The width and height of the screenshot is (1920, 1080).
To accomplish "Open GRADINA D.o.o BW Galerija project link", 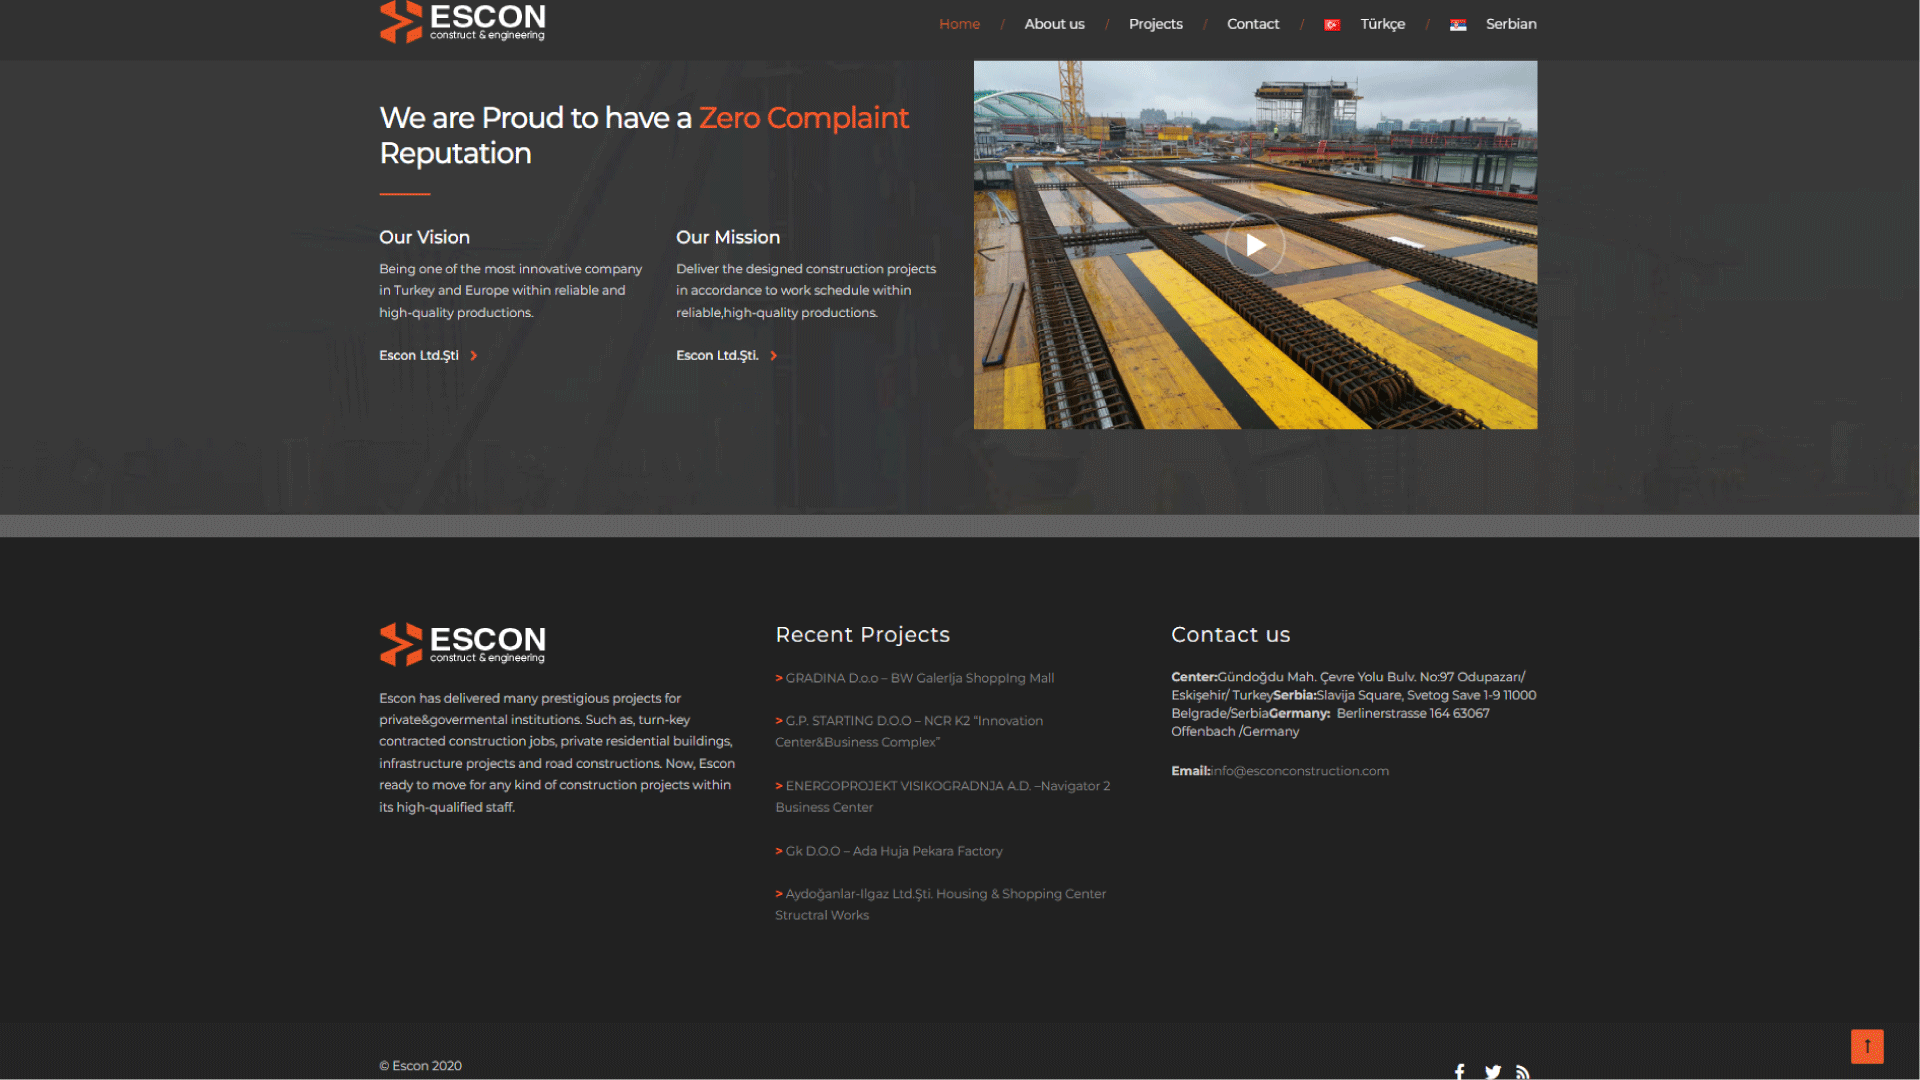I will click(919, 678).
